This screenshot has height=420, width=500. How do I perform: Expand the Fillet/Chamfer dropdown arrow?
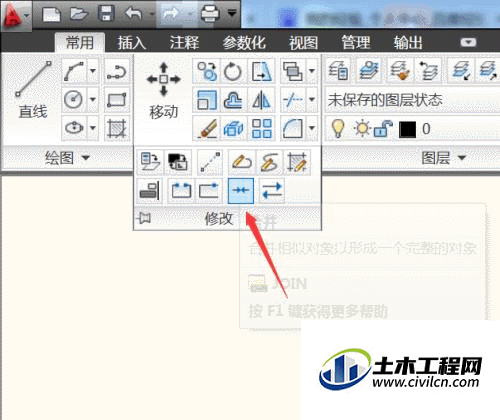pyautogui.click(x=312, y=128)
